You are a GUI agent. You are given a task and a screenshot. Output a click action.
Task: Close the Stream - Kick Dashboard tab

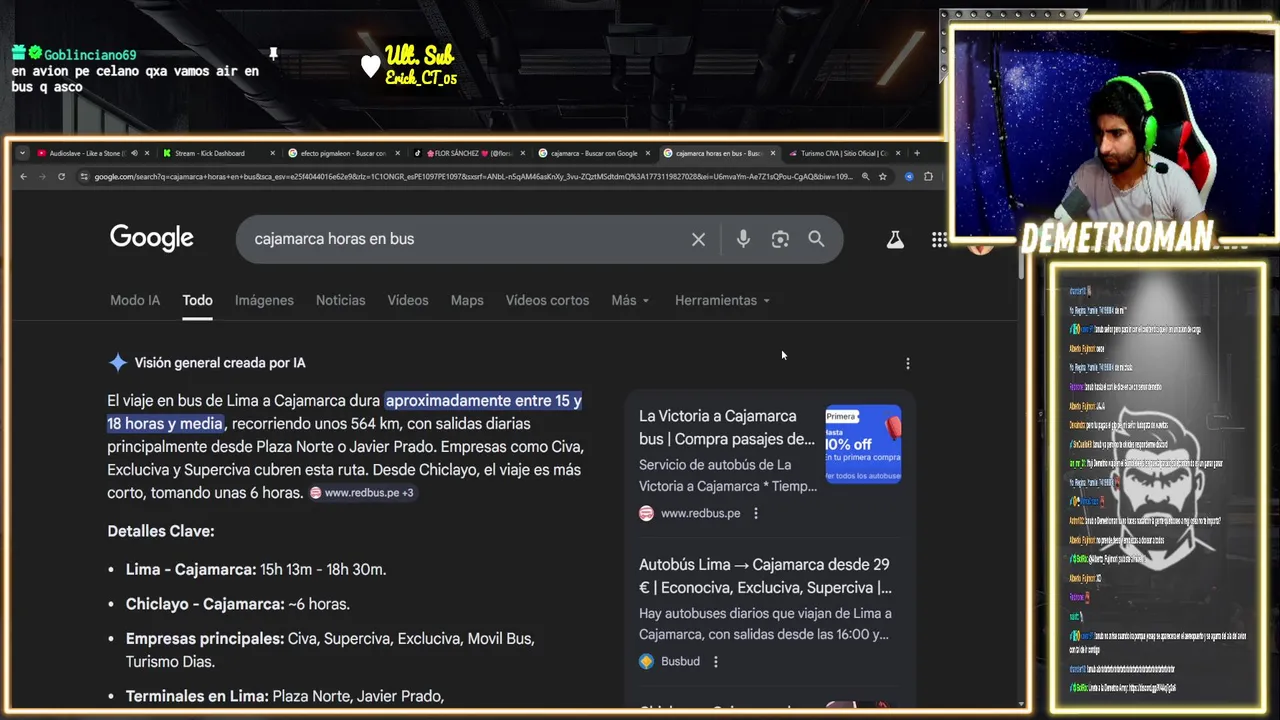coord(272,153)
